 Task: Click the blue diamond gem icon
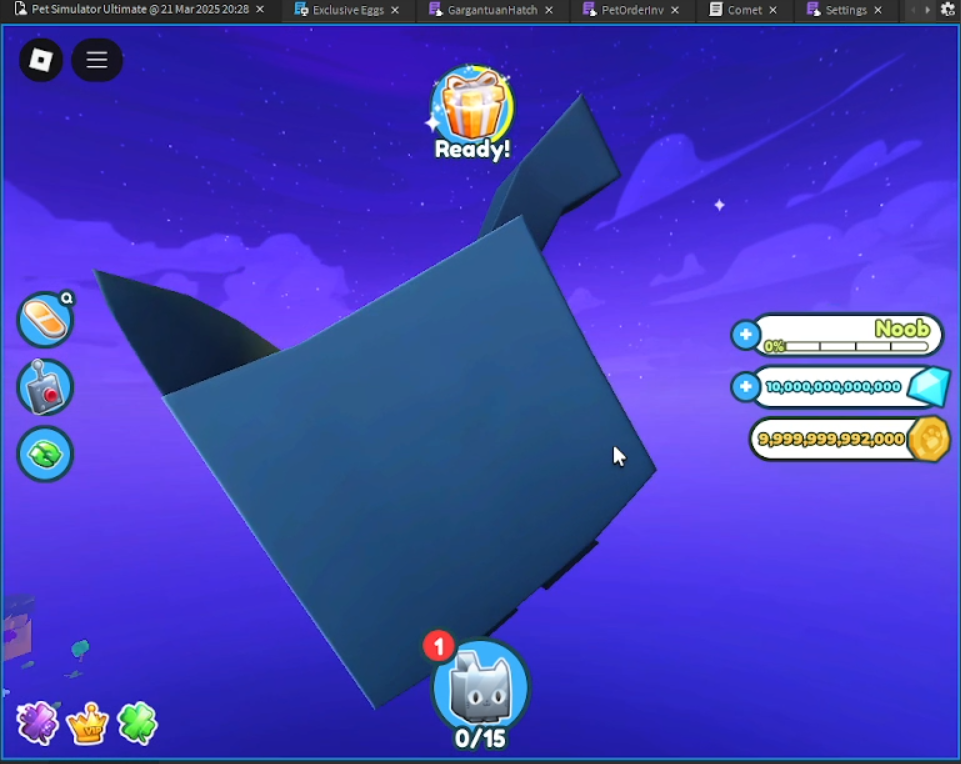coord(929,387)
